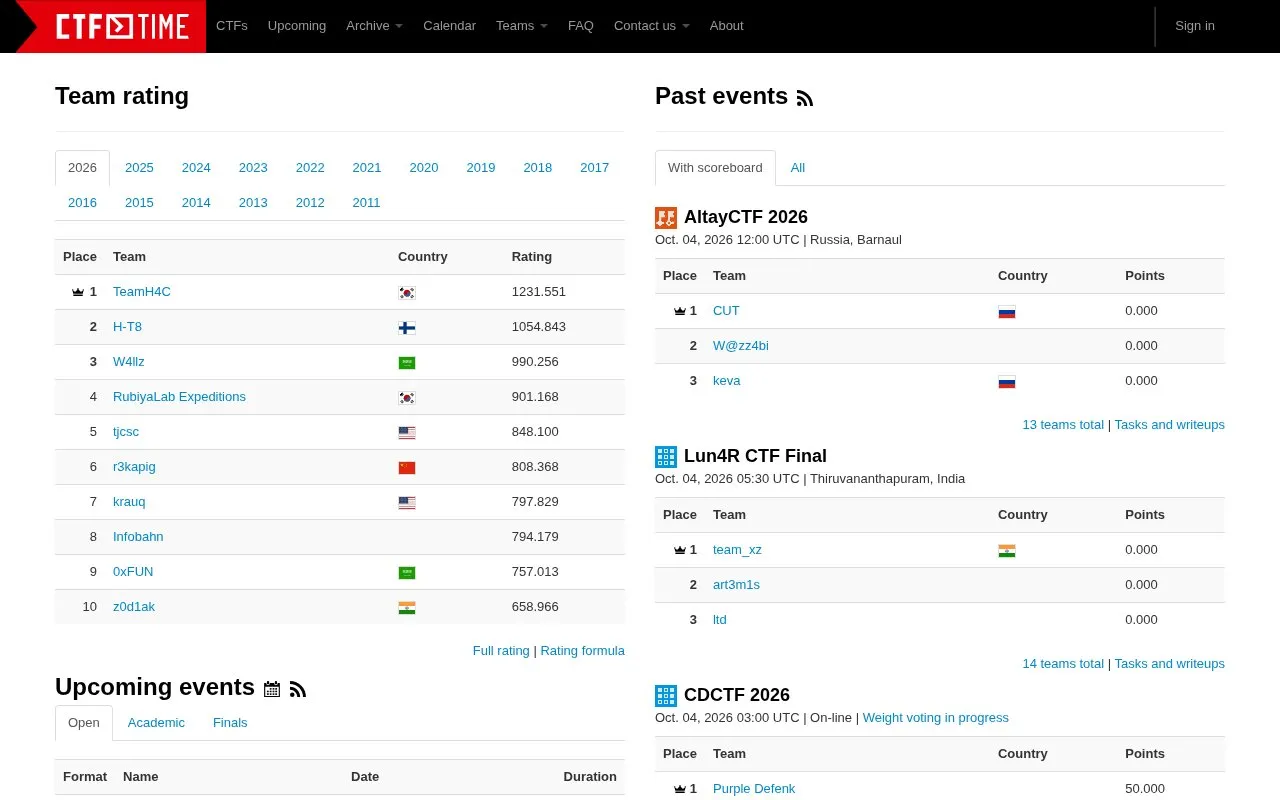Open the CTFs nav item
Screen dimensions: 1280x800
tap(232, 26)
